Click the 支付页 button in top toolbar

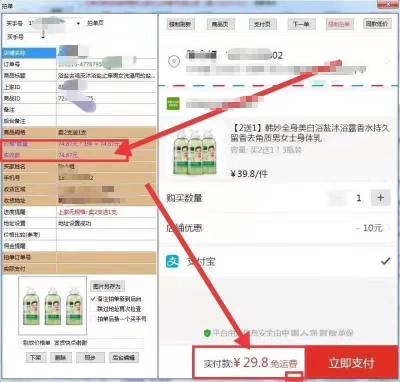[x=262, y=24]
